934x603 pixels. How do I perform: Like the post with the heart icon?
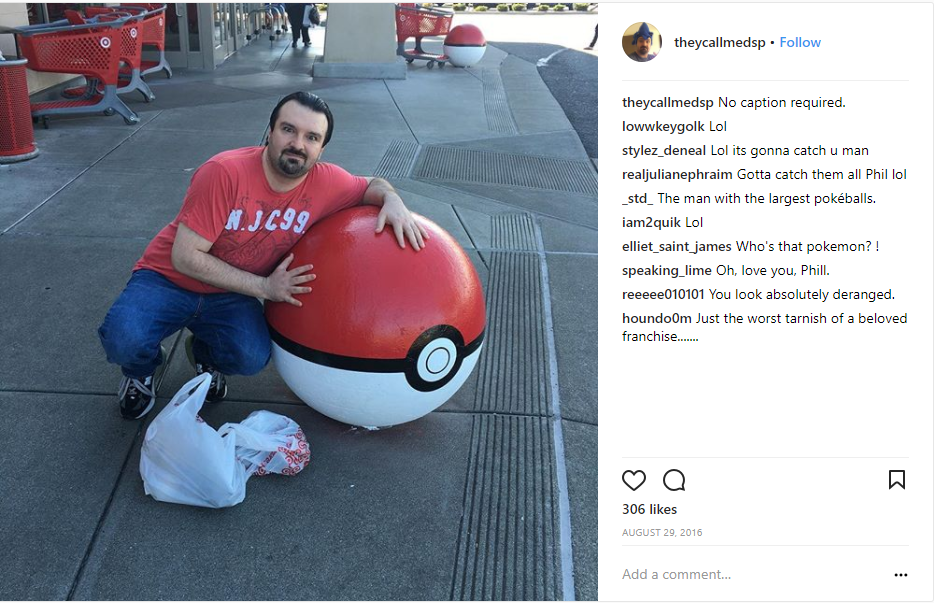(x=634, y=480)
